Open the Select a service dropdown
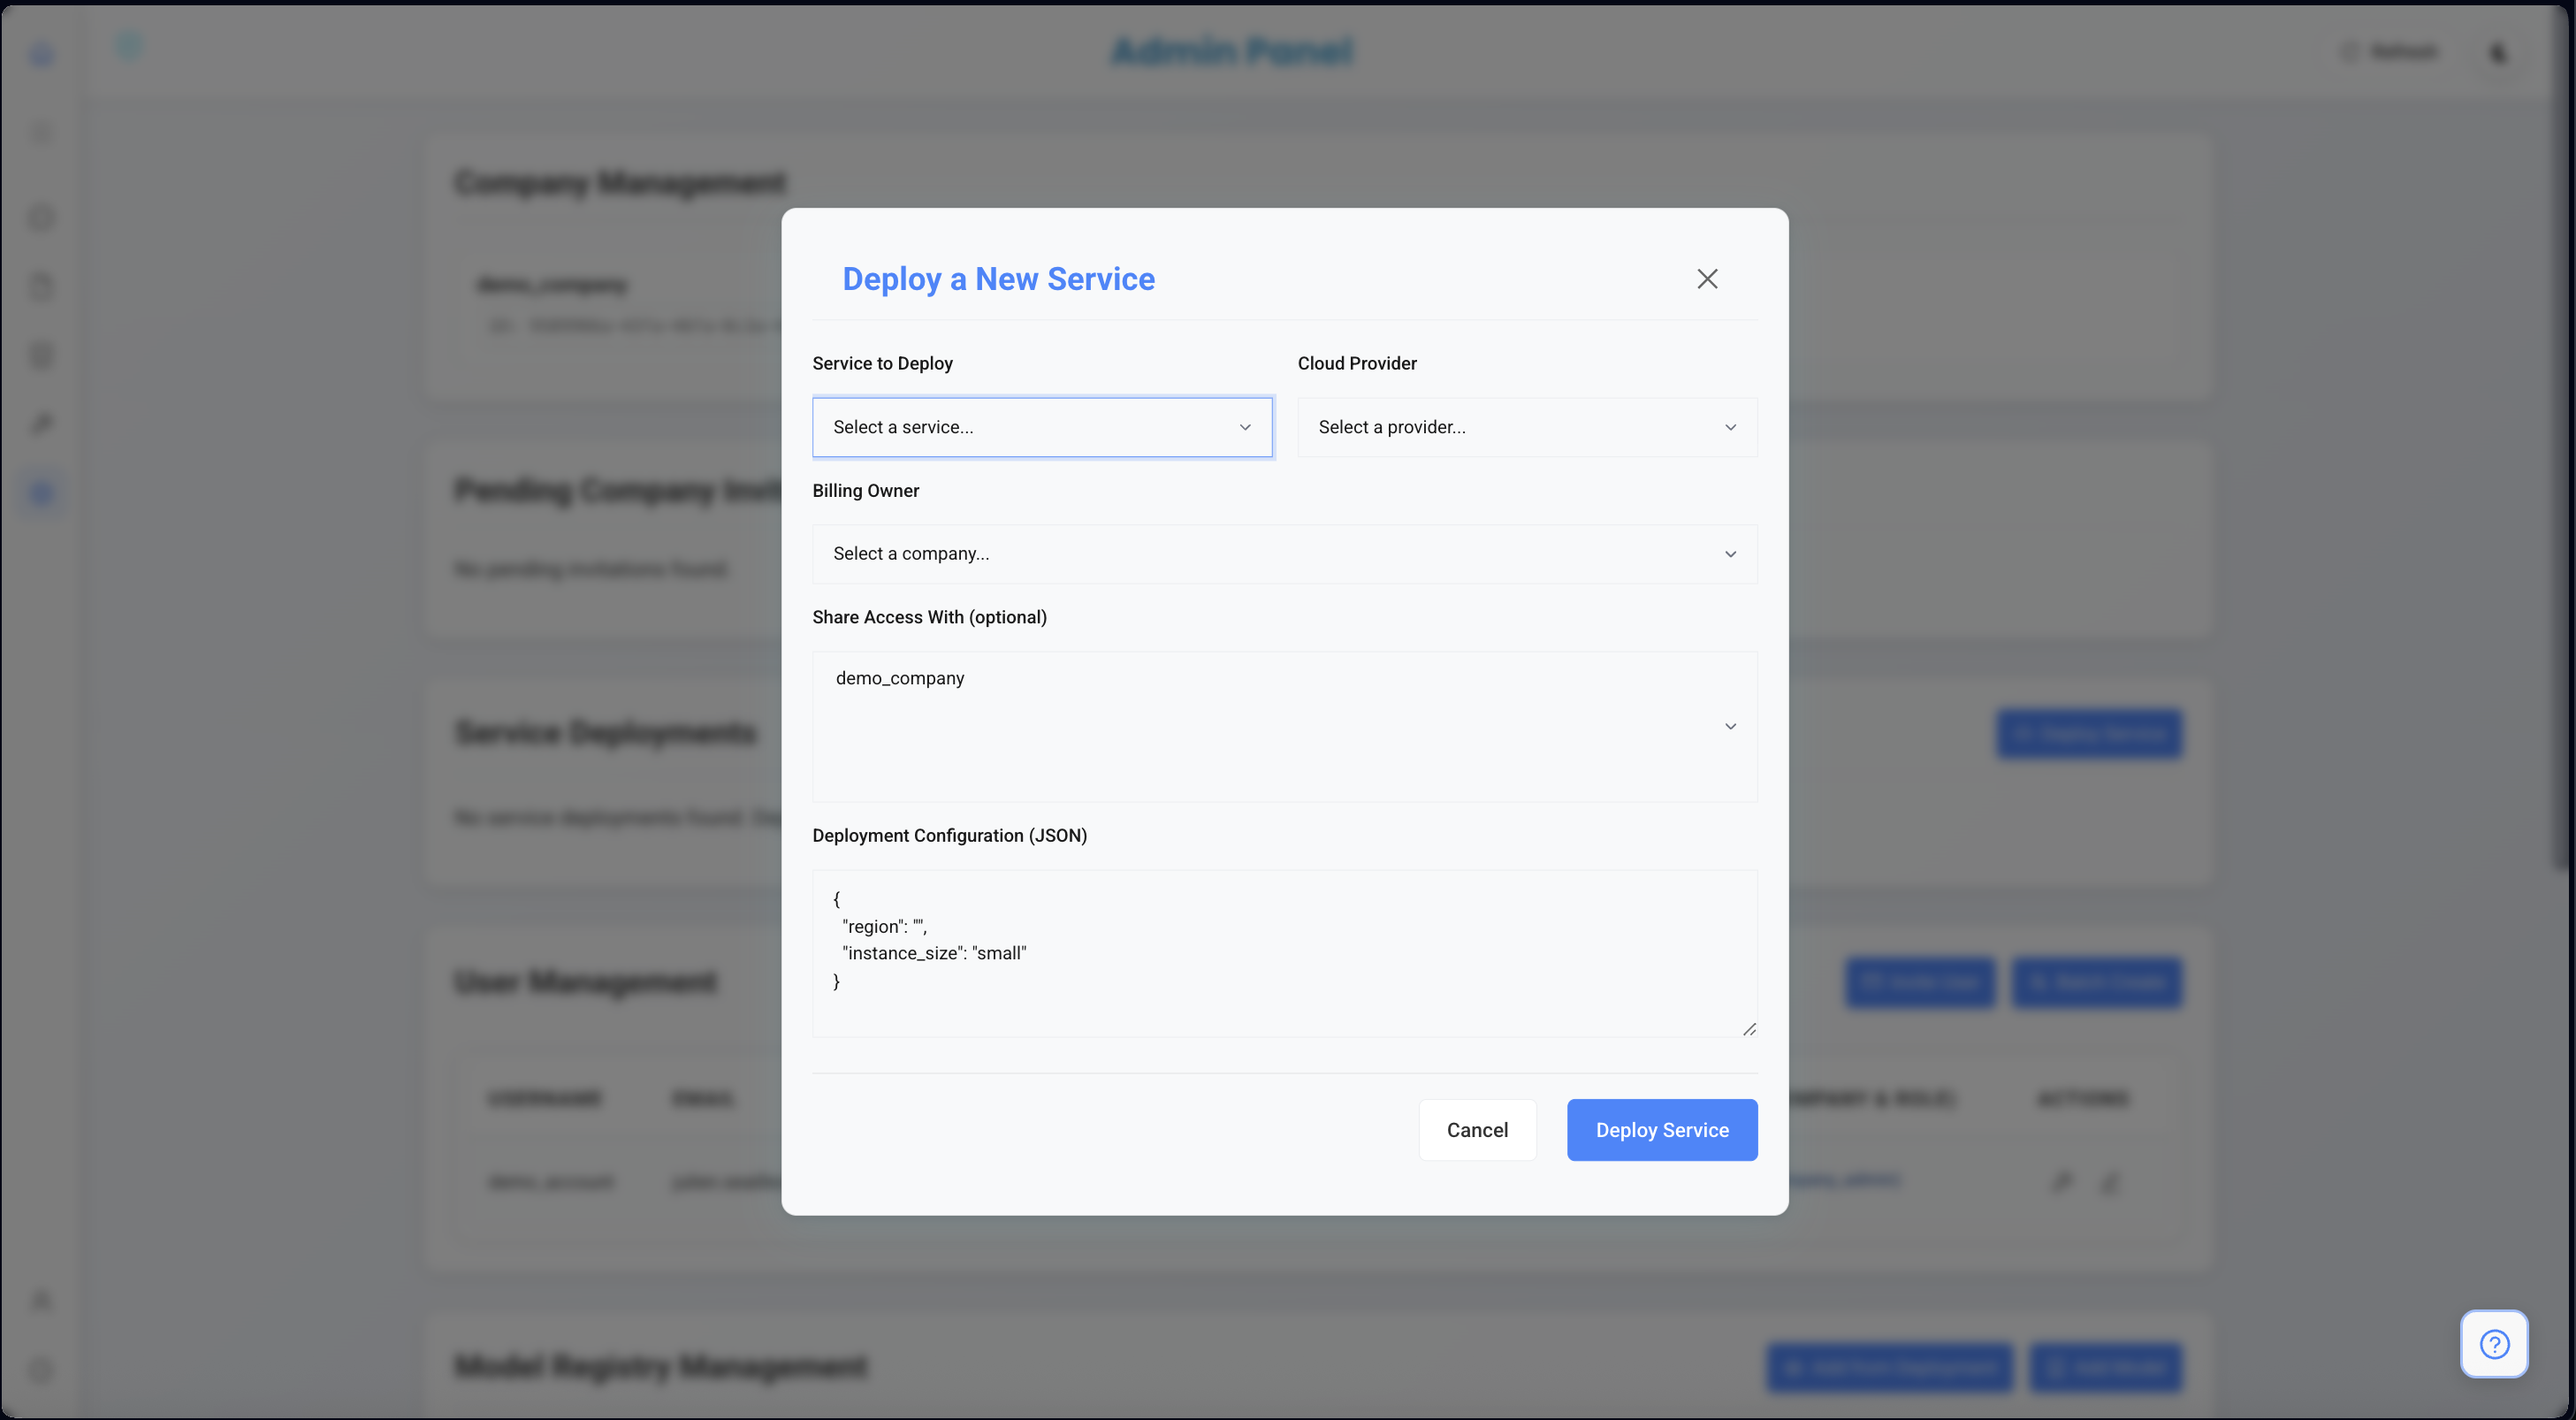 (1042, 427)
